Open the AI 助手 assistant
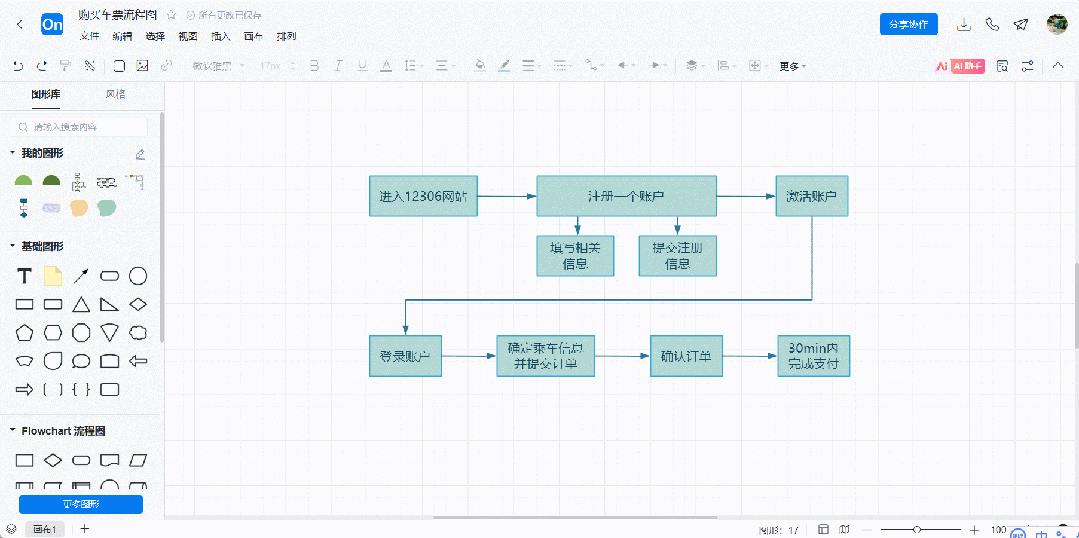The height and width of the screenshot is (538, 1079). (959, 66)
